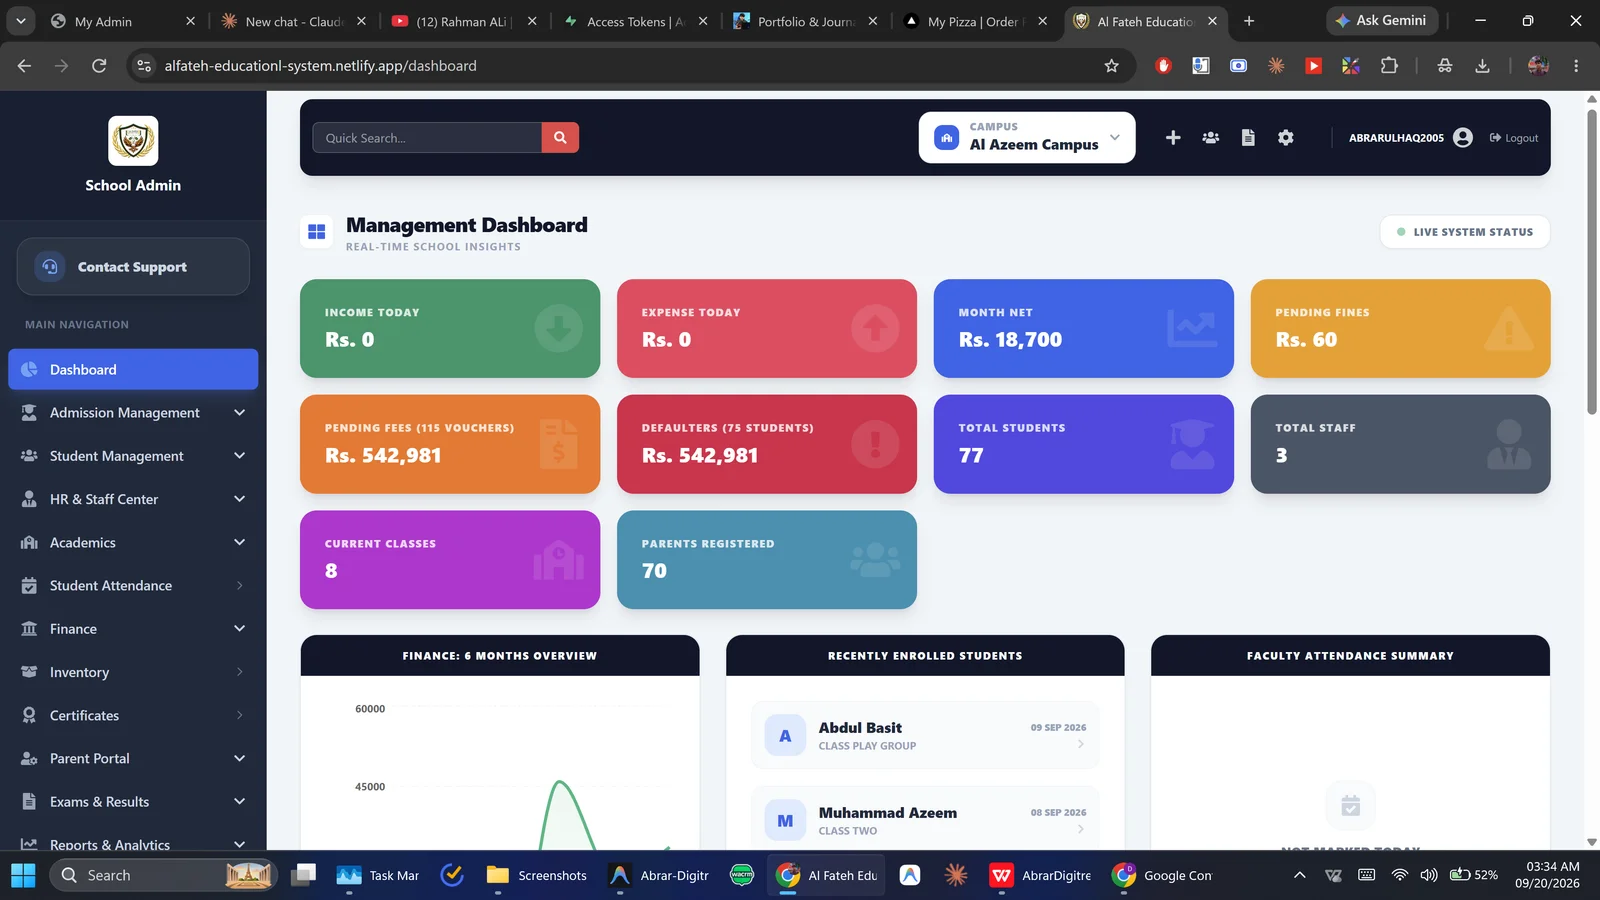Expand the HR & Staff Center menu
Image resolution: width=1600 pixels, height=900 pixels.
pos(133,499)
